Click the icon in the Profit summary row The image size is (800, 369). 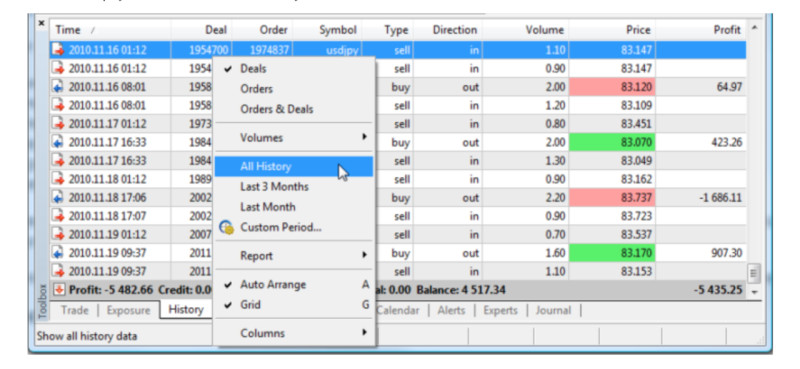[x=59, y=290]
